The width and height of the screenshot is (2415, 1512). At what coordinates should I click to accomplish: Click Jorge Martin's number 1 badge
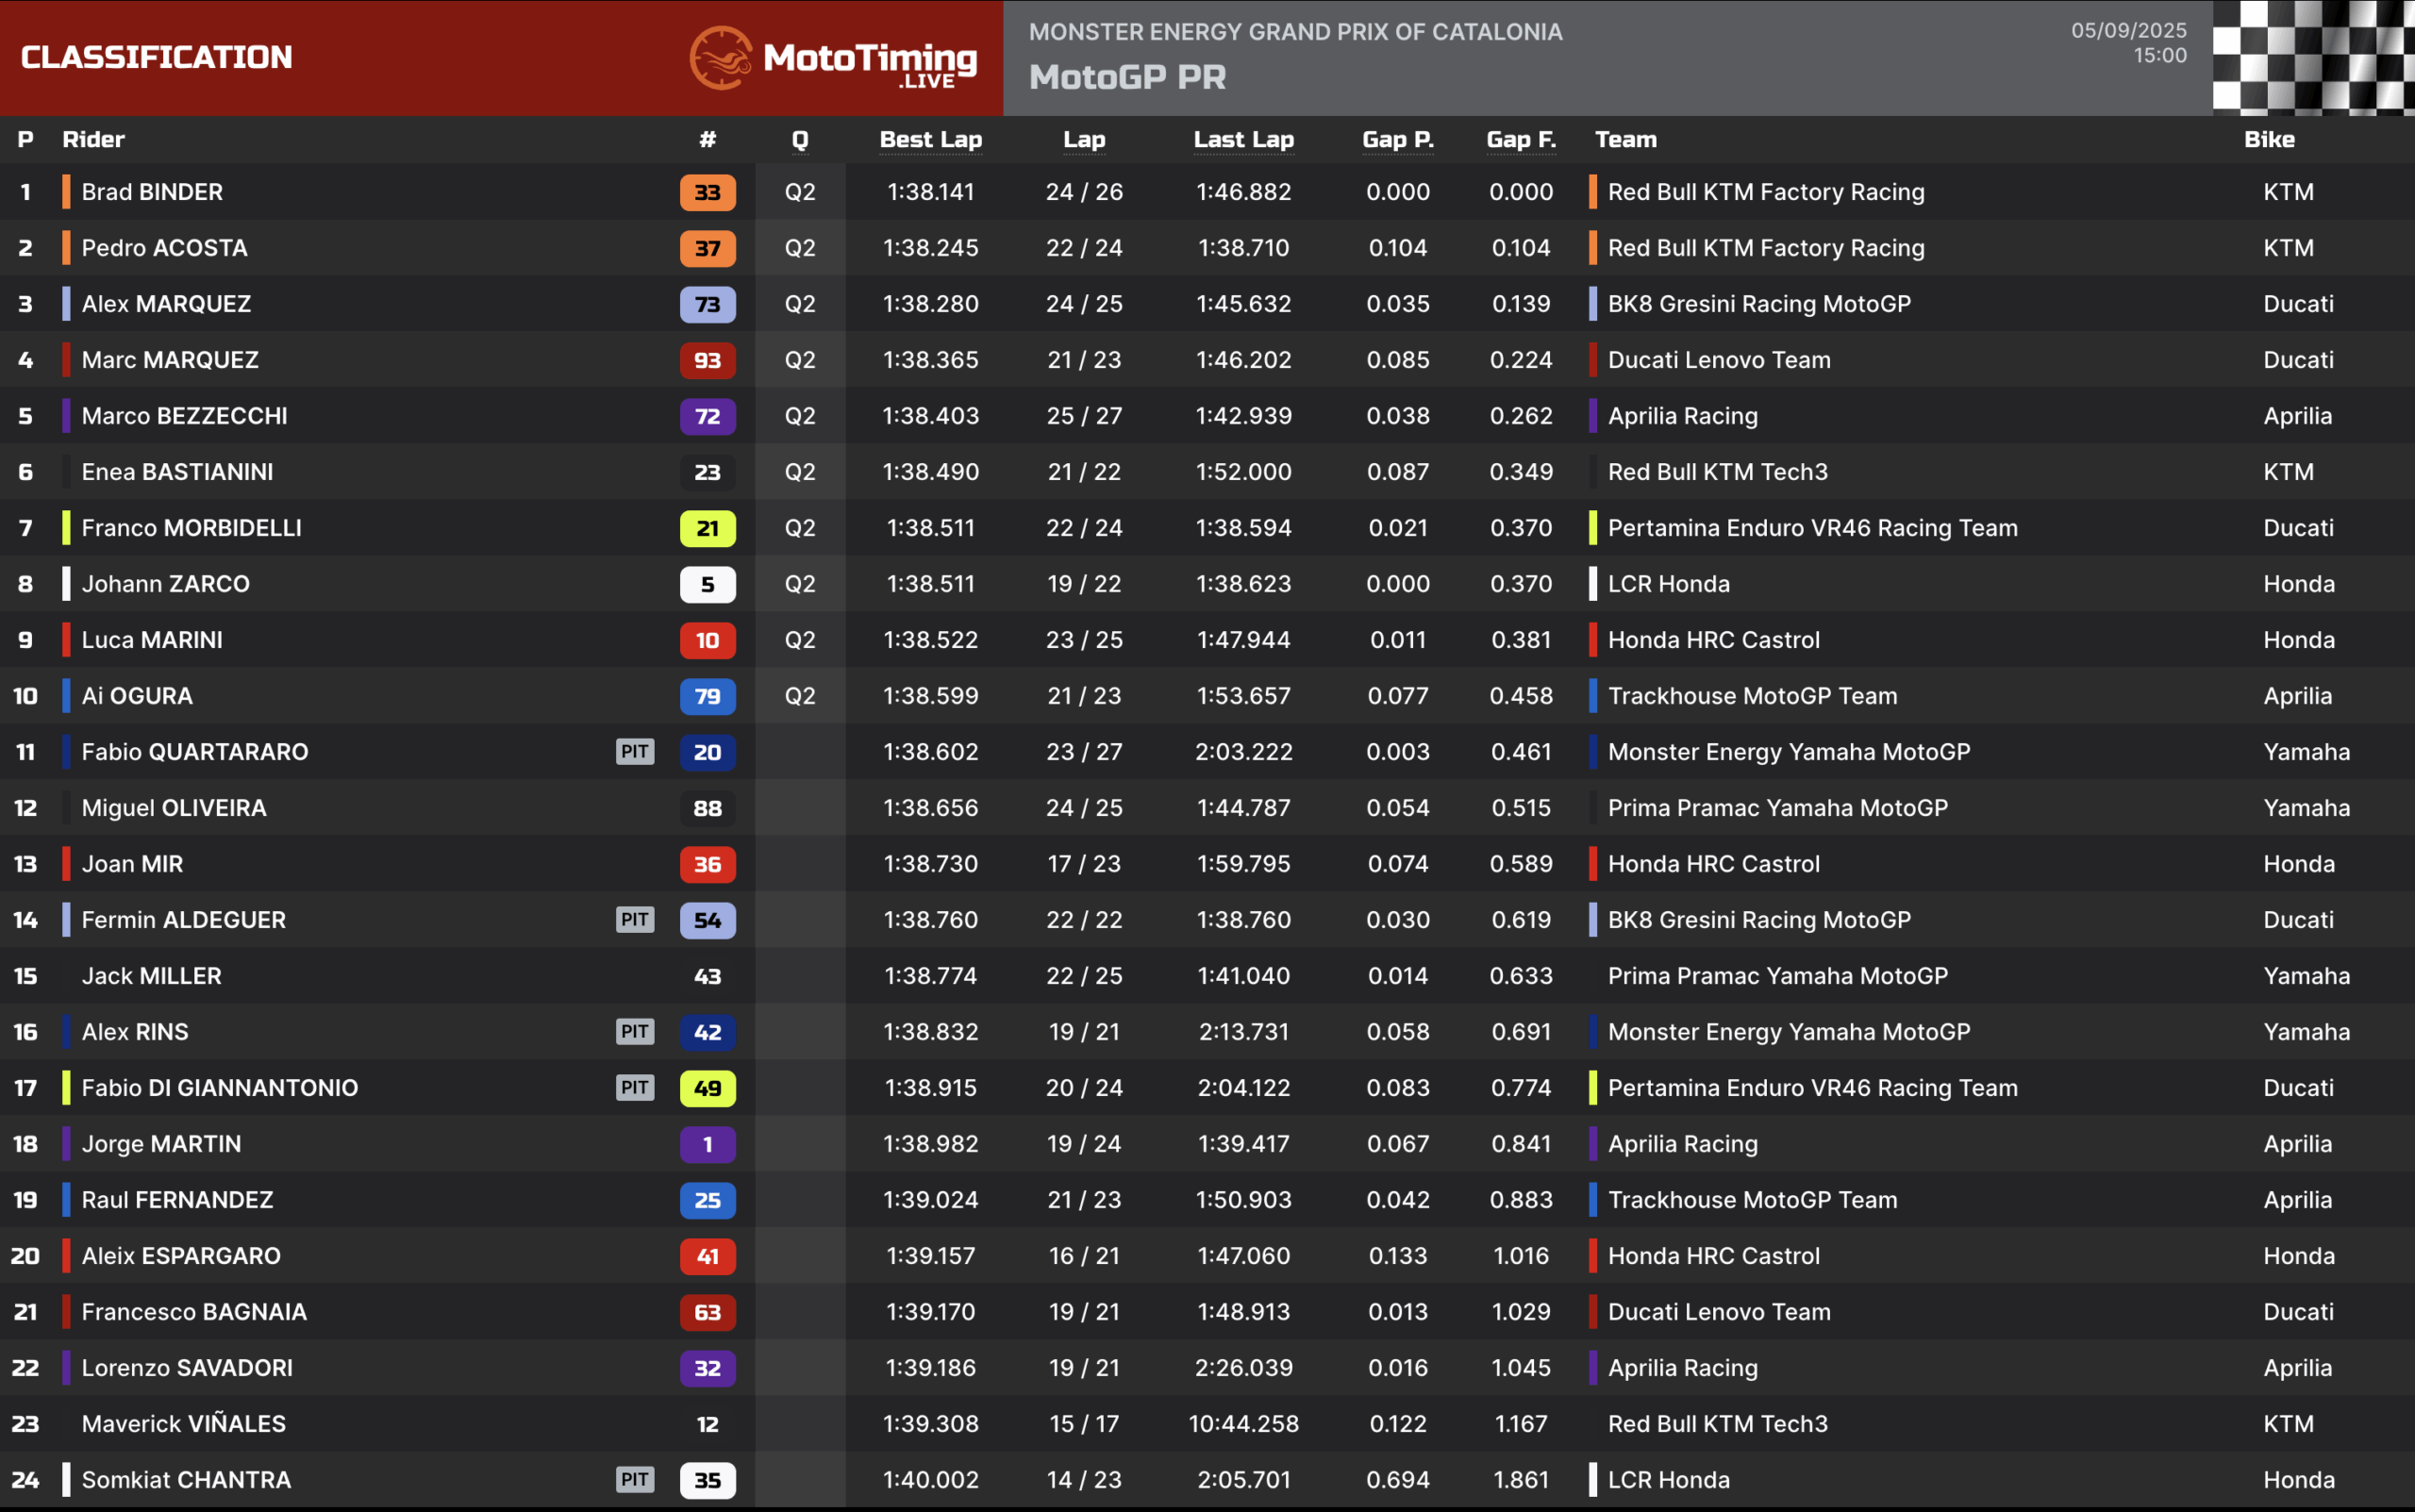click(x=707, y=1144)
